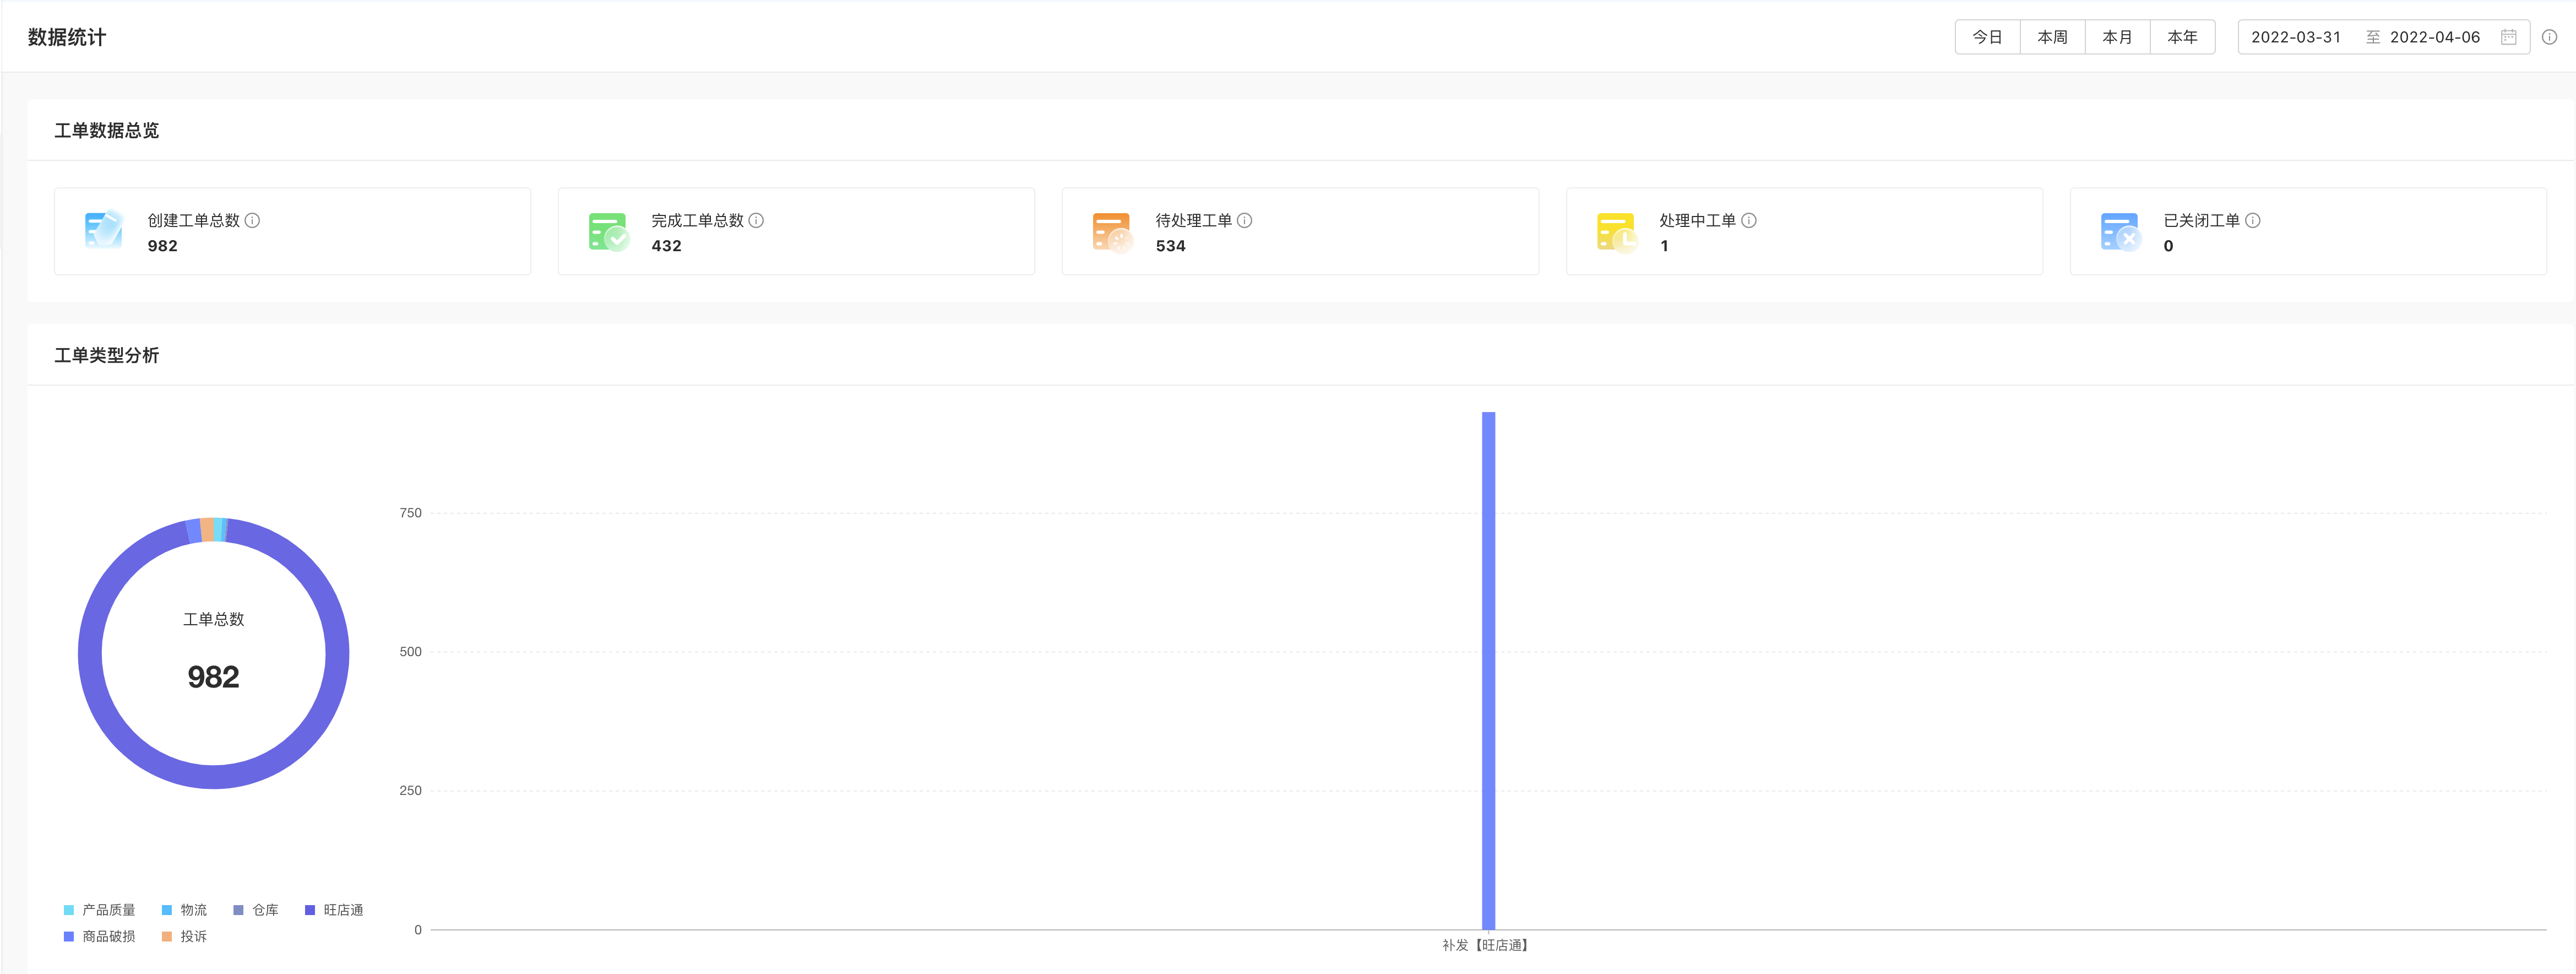Click the 创建工单总数 card icon

coord(104,230)
